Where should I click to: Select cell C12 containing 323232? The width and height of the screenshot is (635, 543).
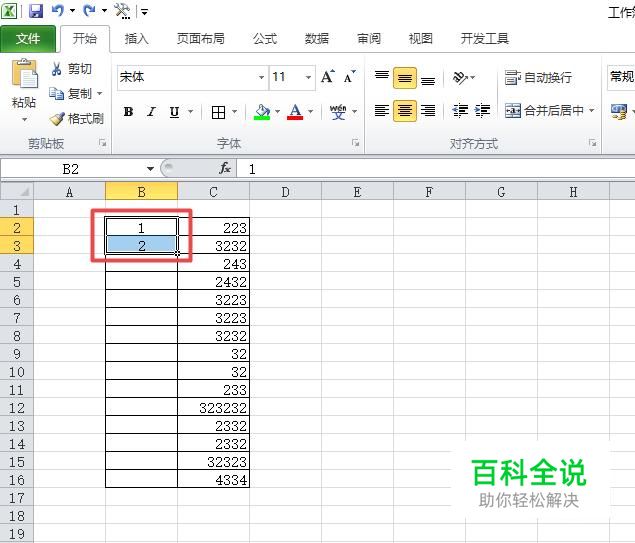point(213,407)
